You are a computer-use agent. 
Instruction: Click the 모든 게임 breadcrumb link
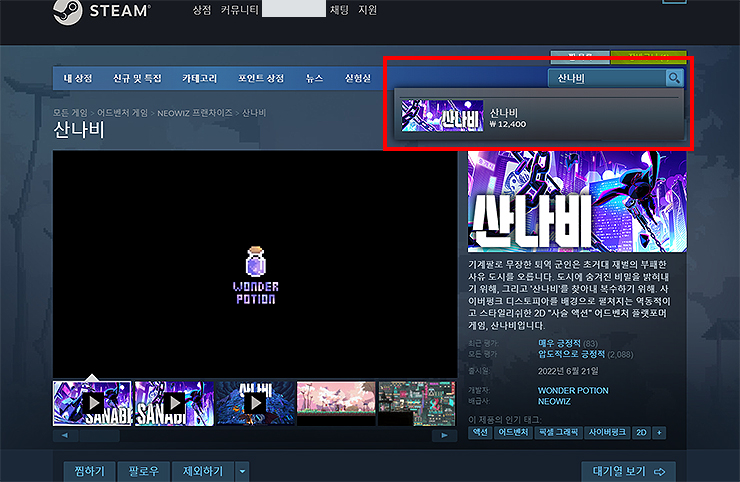click(x=70, y=113)
